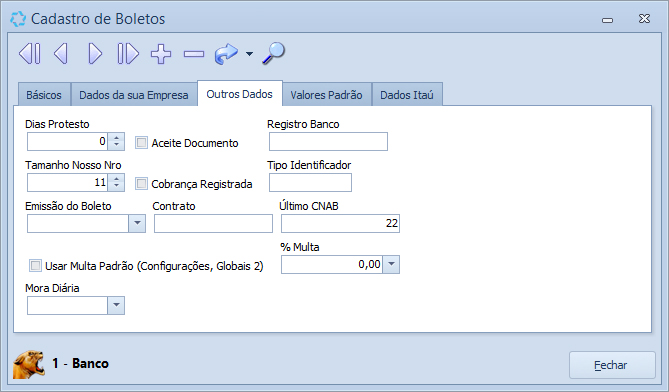Open the arrow button's dropdown menu
This screenshot has width=669, height=392.
pyautogui.click(x=250, y=54)
